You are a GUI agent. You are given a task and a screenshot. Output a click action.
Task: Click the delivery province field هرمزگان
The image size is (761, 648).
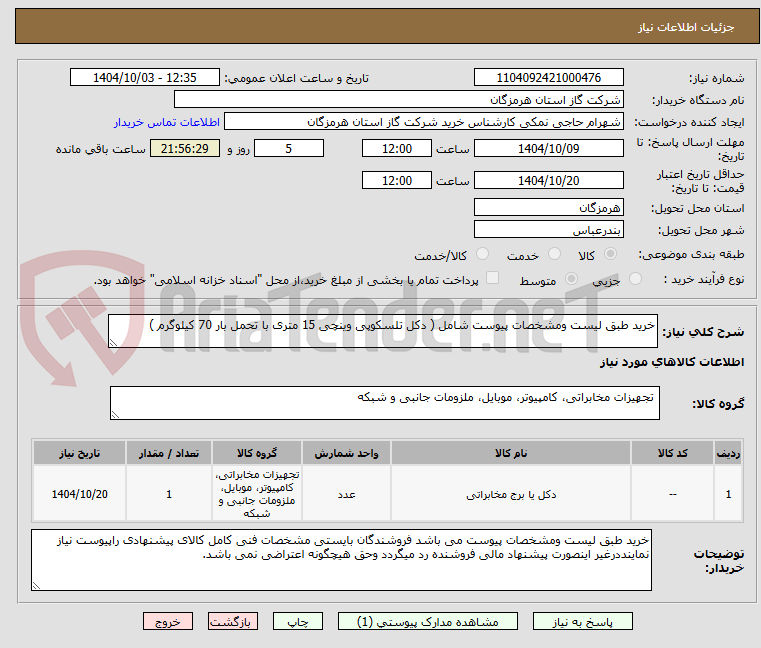click(548, 207)
